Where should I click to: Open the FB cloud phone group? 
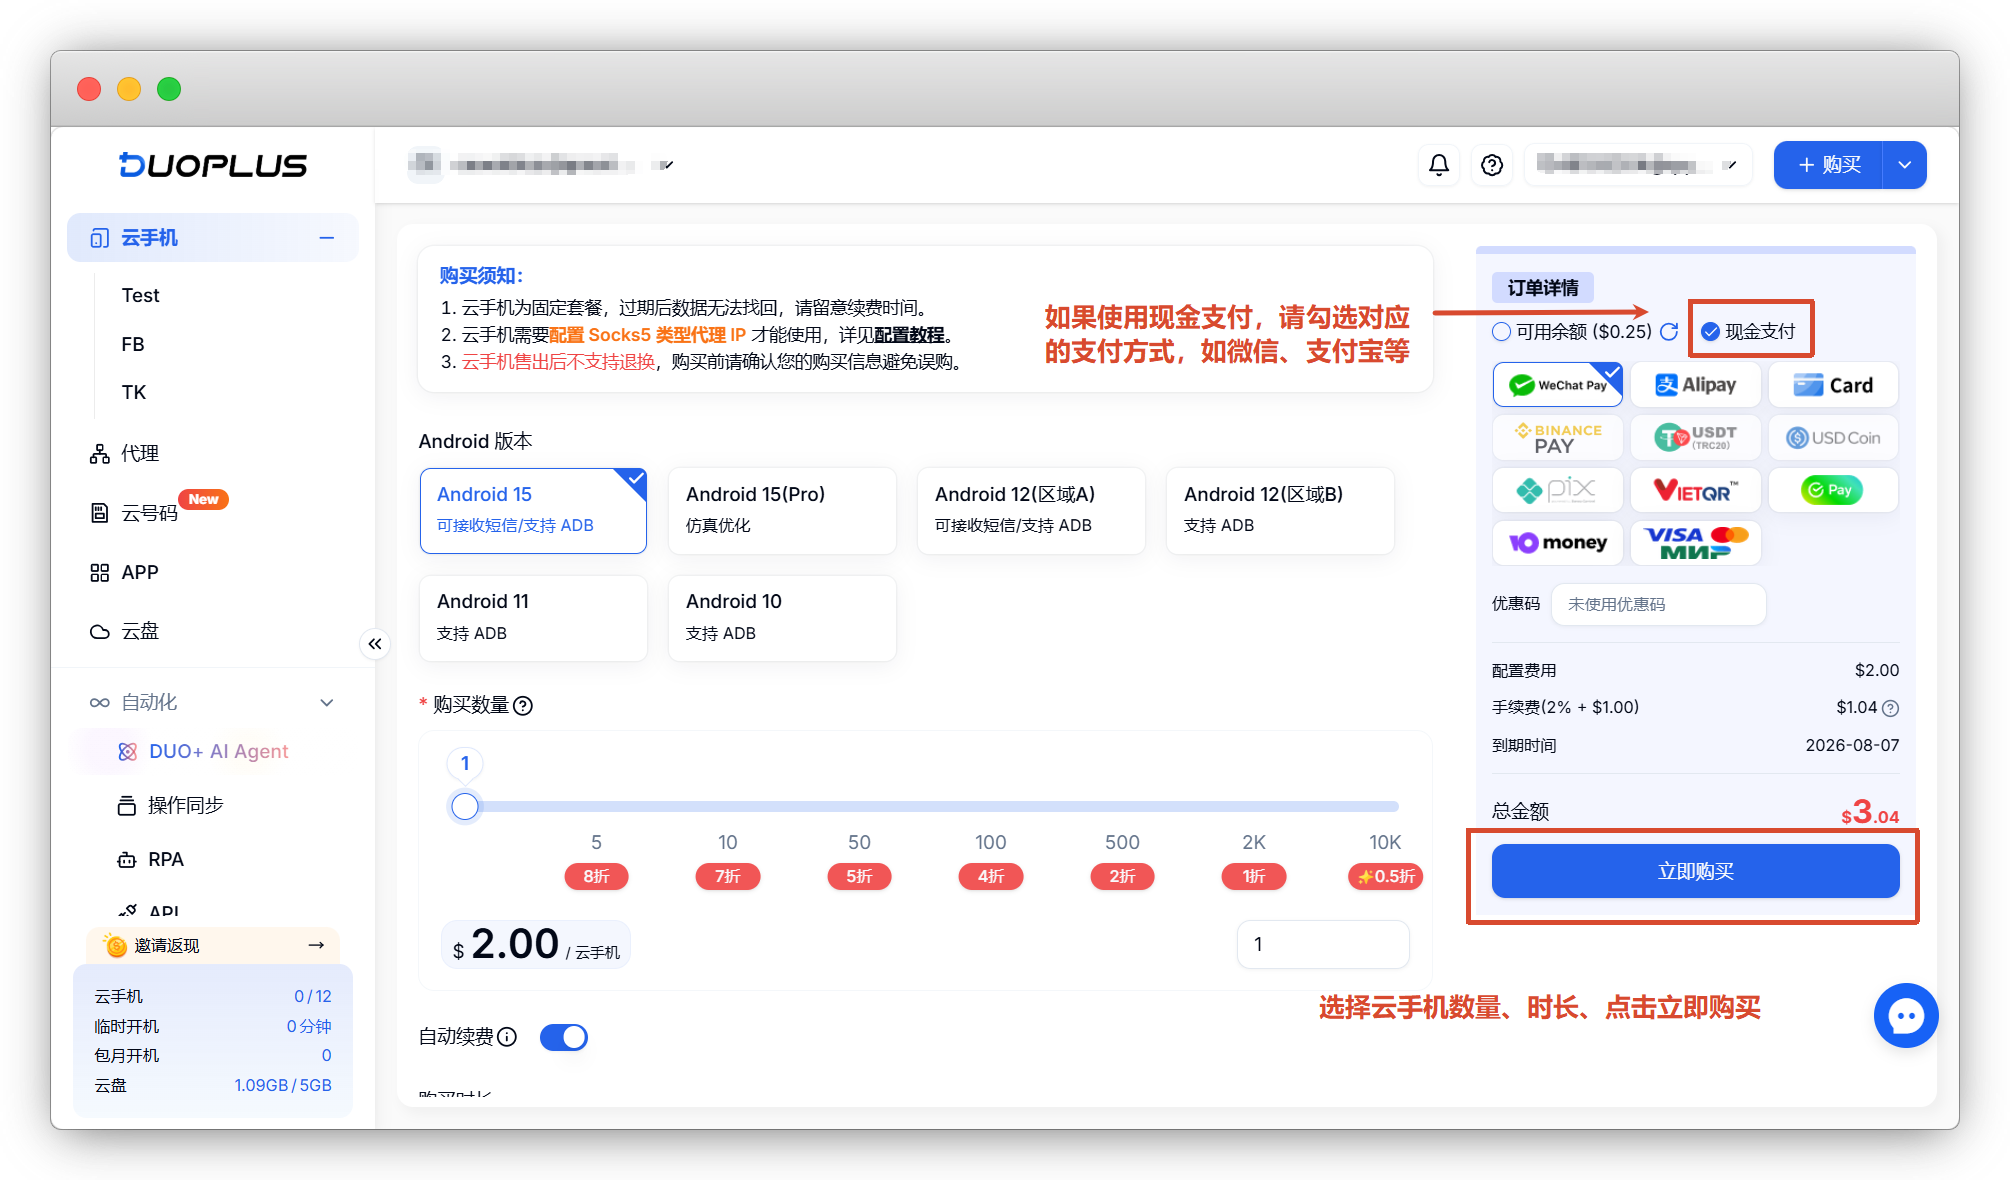point(133,345)
